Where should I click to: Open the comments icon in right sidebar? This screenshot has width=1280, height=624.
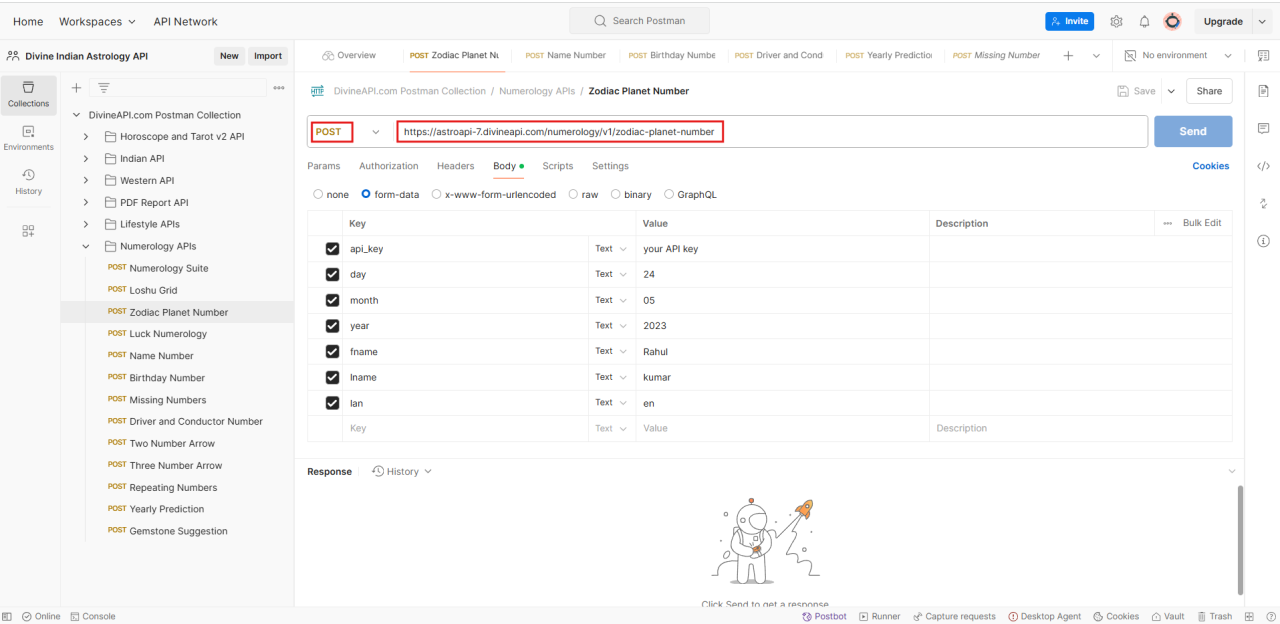point(1263,129)
